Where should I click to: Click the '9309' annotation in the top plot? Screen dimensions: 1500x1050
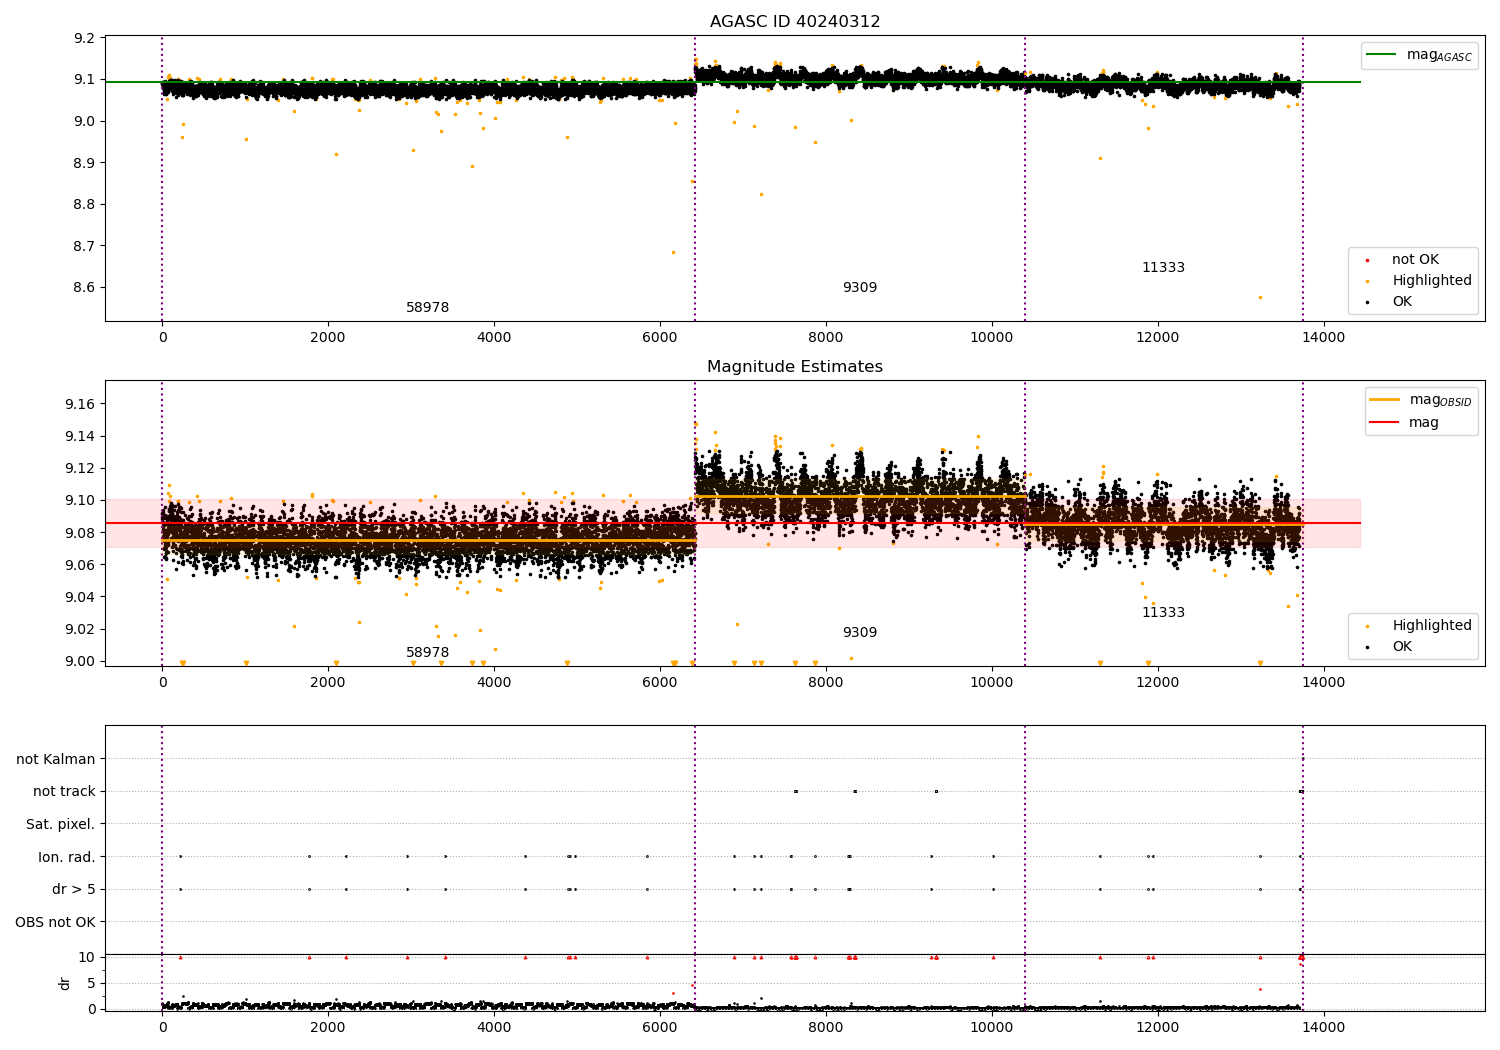[x=860, y=288]
